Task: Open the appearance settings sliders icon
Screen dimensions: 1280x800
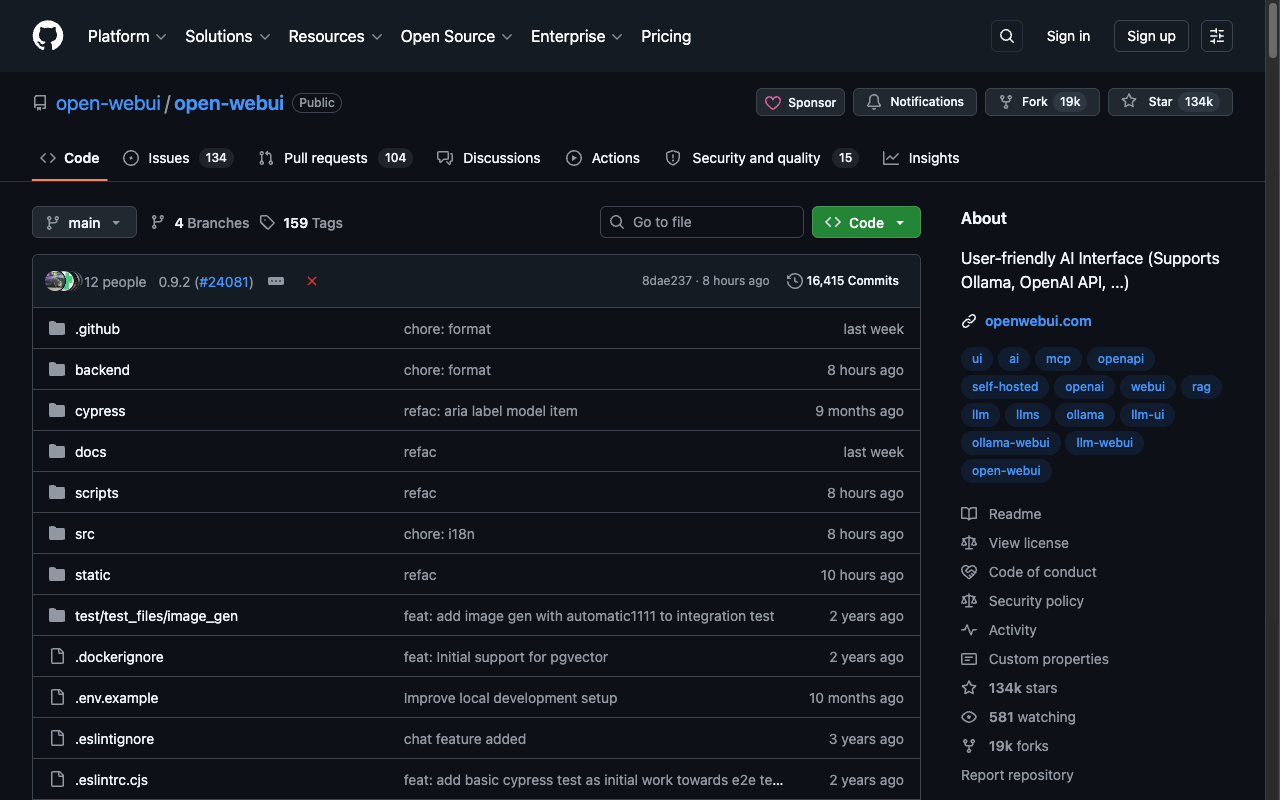Action: click(1216, 36)
